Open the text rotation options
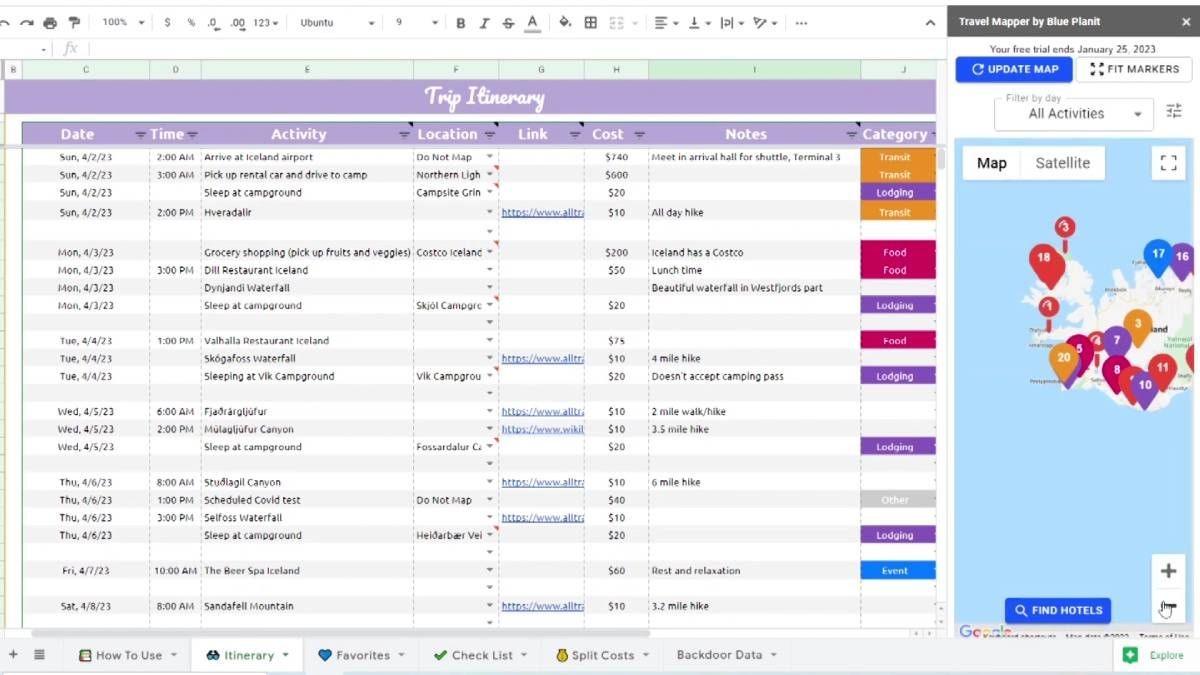 point(765,22)
